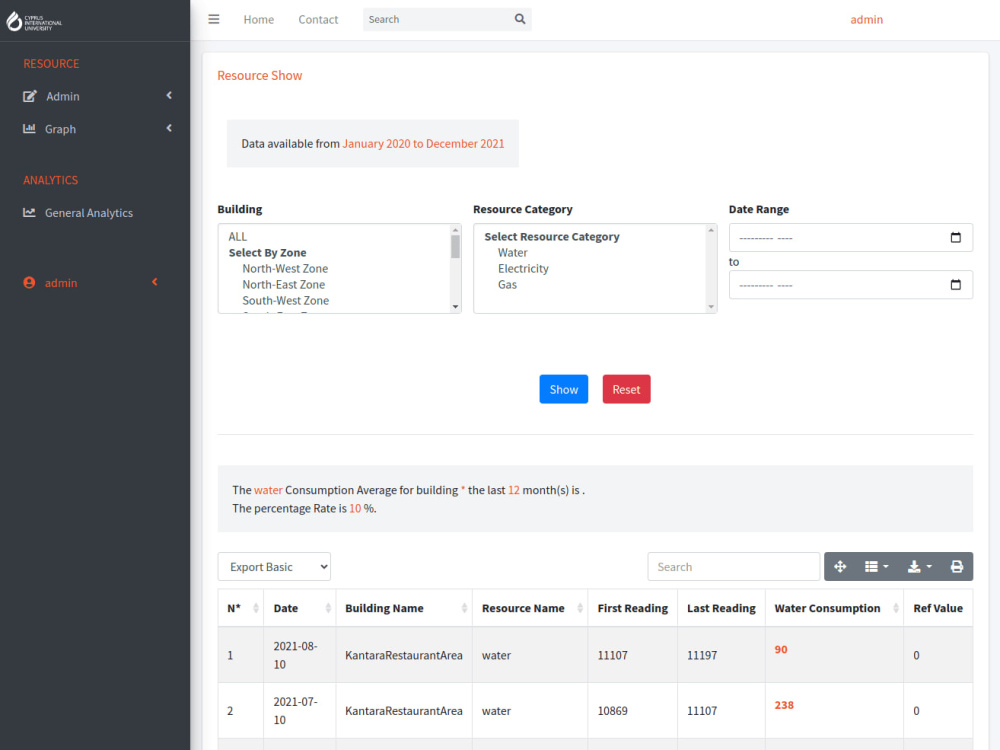Click the General Analytics line chart icon
This screenshot has height=750, width=1000.
coord(29,213)
